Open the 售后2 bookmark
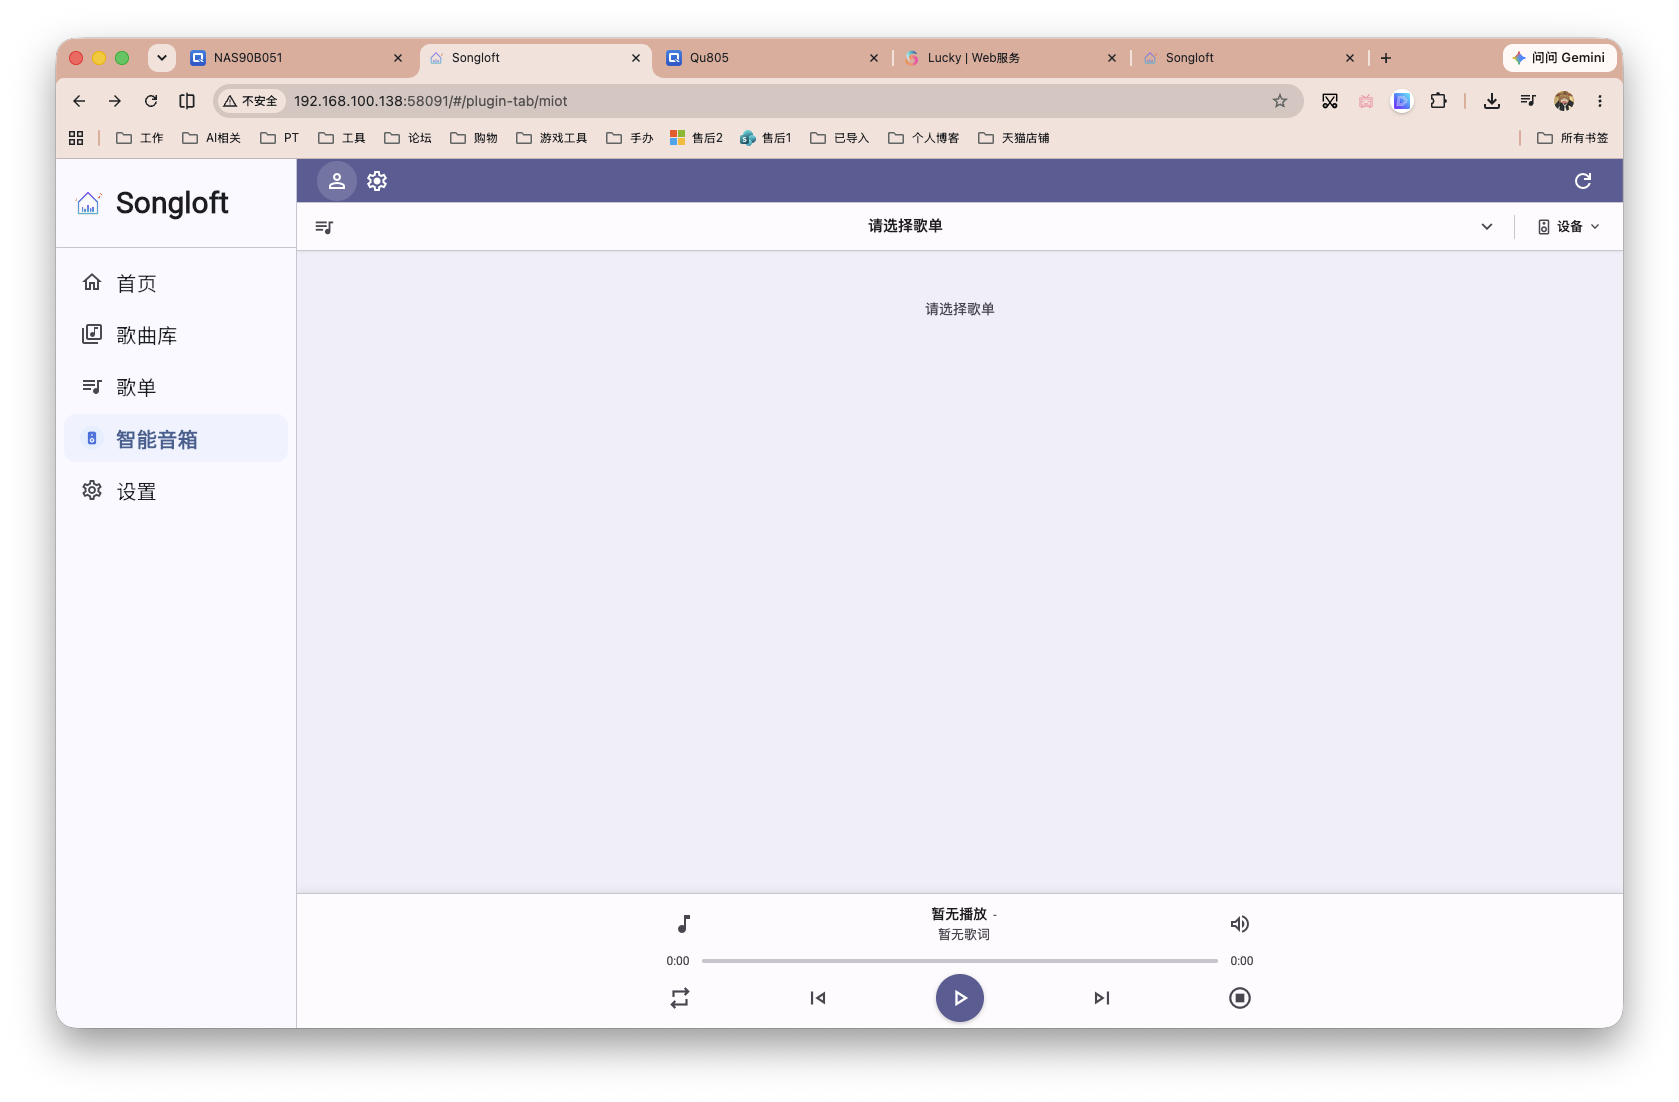 (697, 138)
